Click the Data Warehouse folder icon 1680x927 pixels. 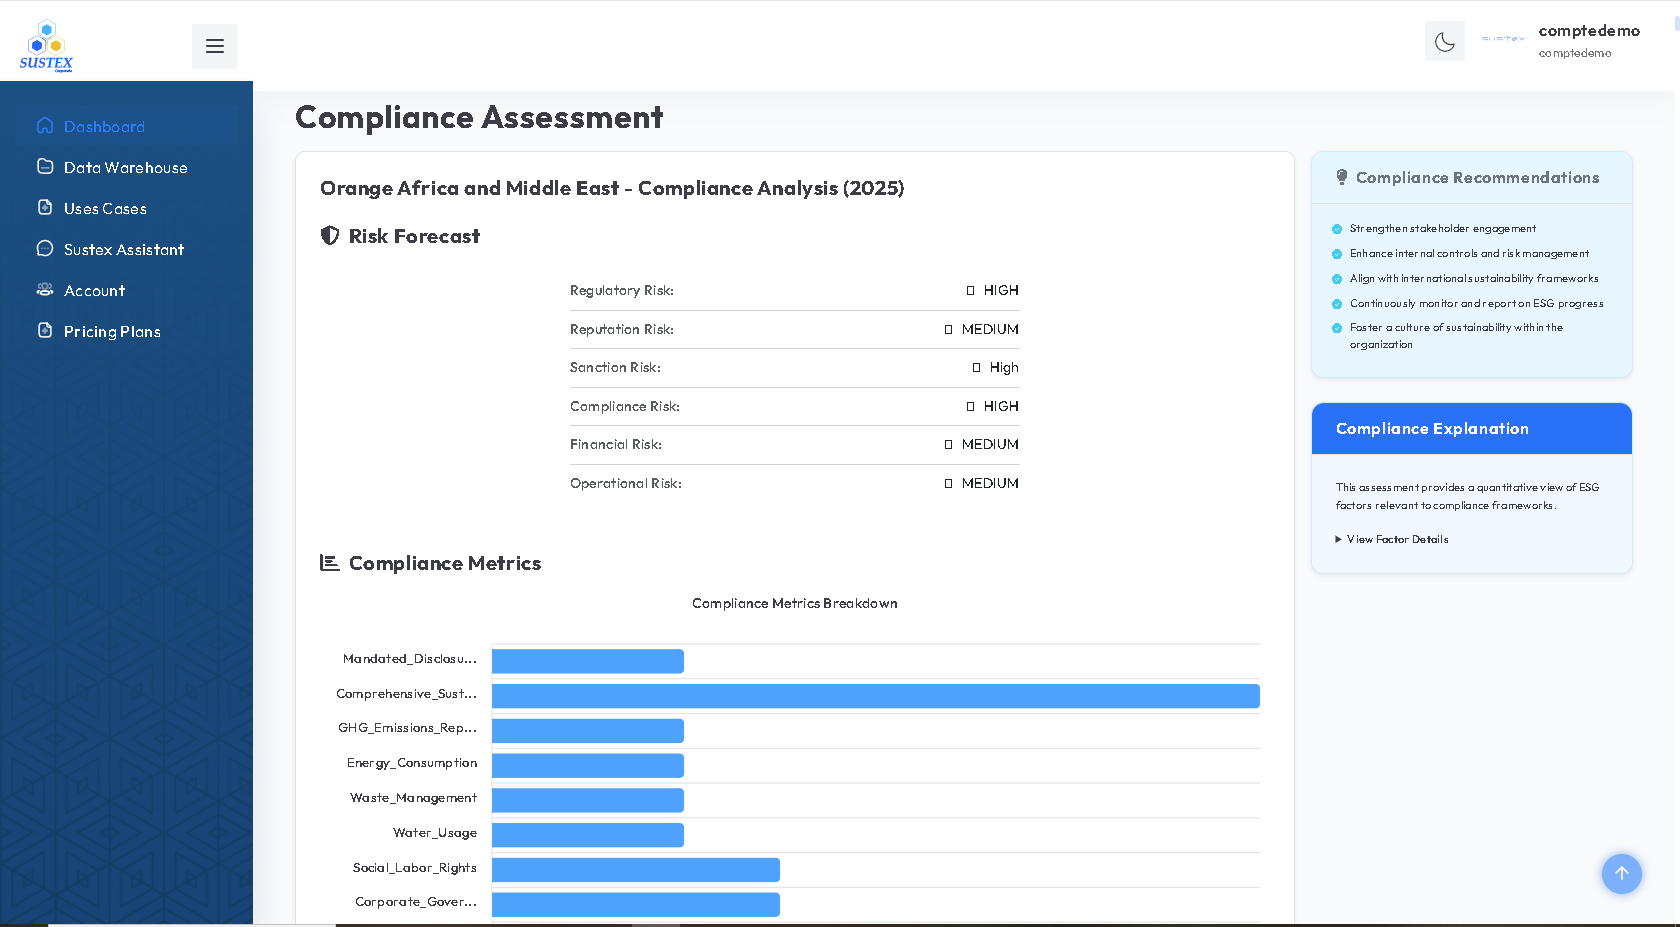[x=45, y=166]
